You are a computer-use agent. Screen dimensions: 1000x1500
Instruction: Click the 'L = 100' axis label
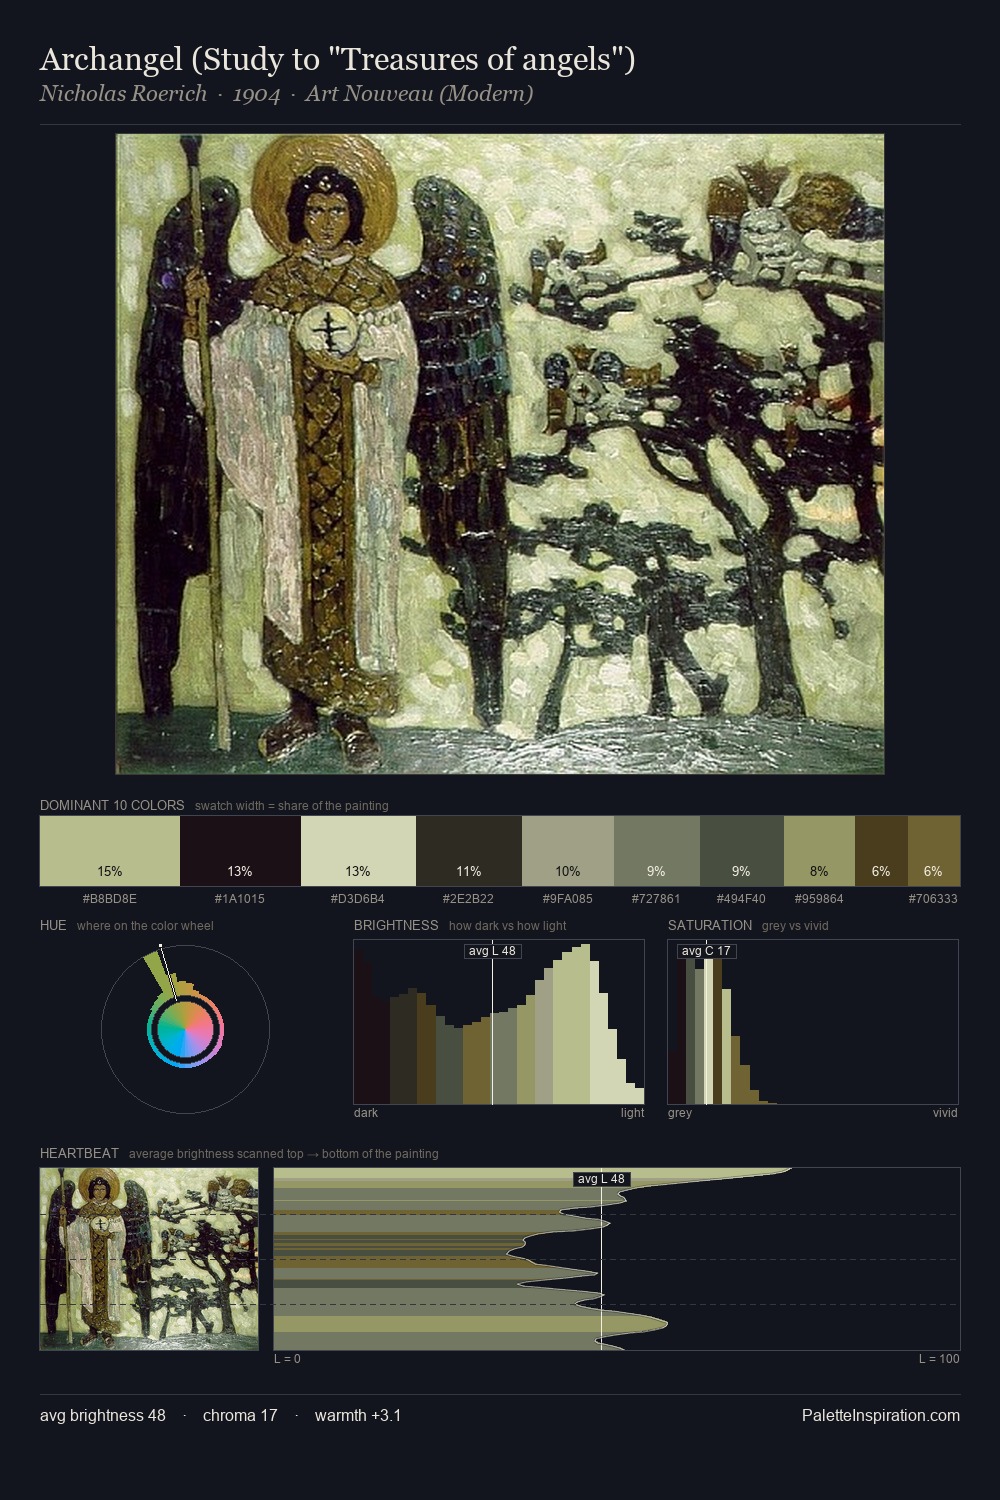[939, 1358]
